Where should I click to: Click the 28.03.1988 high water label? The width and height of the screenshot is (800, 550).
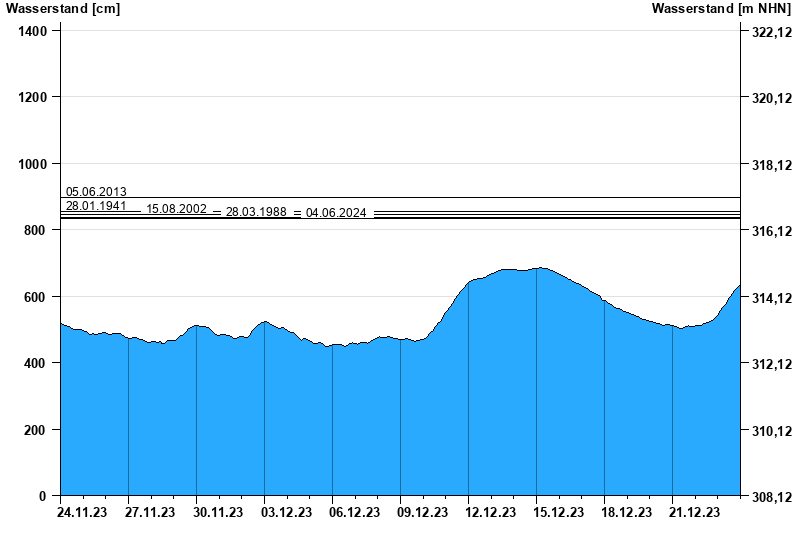[256, 213]
